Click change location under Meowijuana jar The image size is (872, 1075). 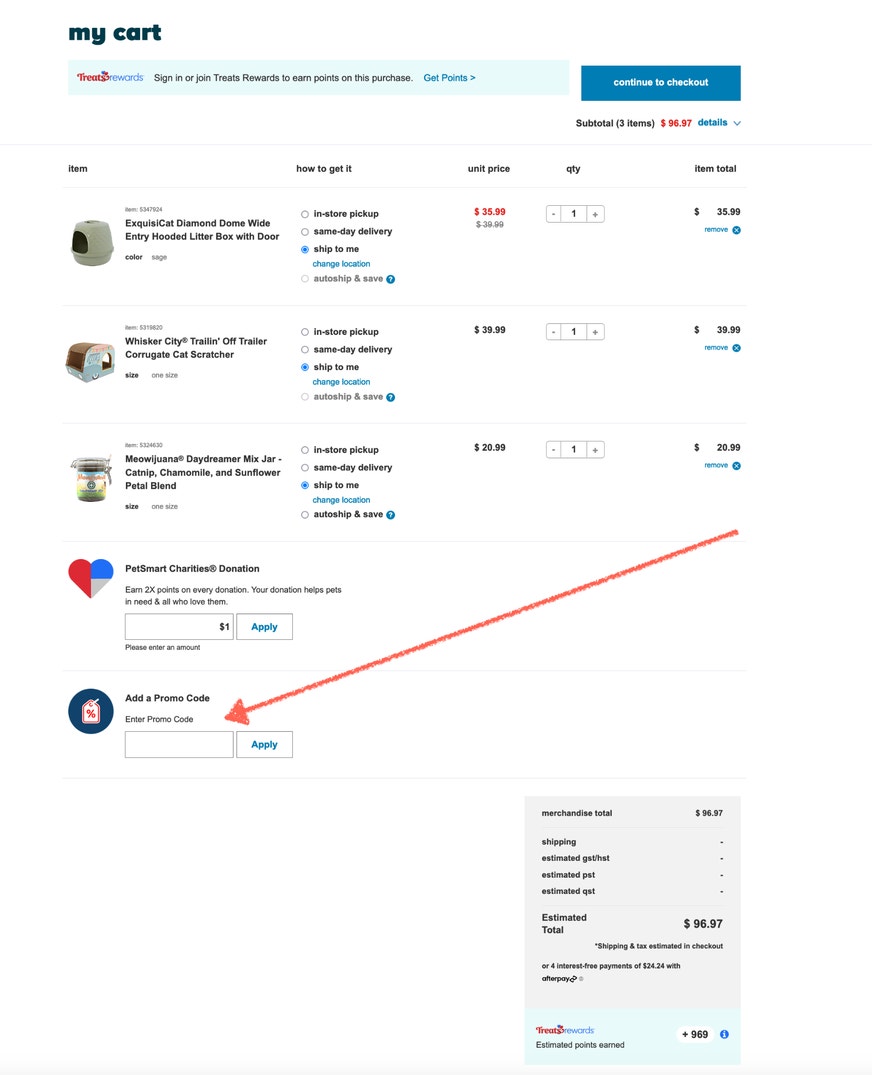[x=341, y=500]
